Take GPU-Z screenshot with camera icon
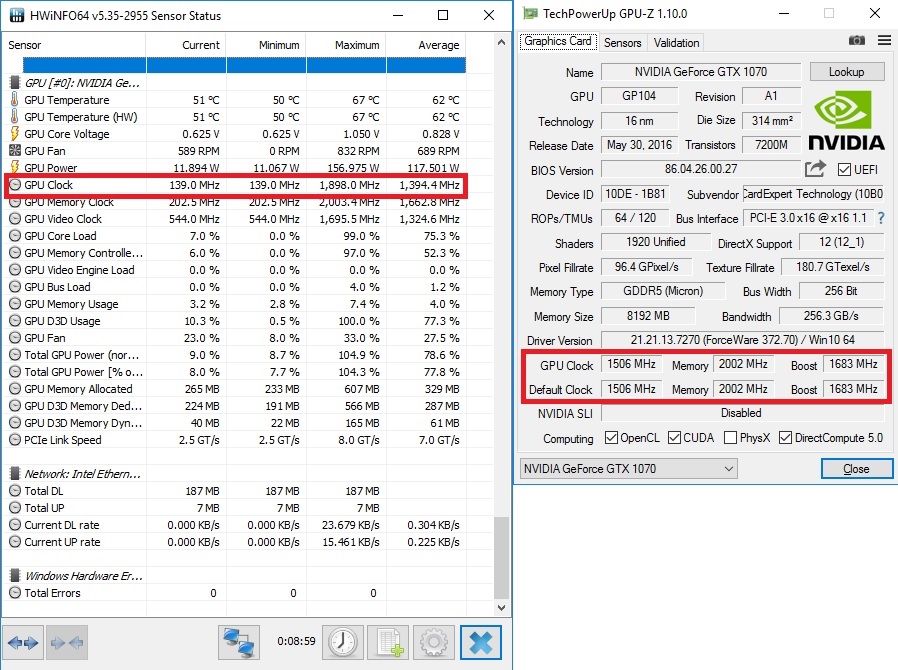The height and width of the screenshot is (670, 898). pyautogui.click(x=857, y=40)
